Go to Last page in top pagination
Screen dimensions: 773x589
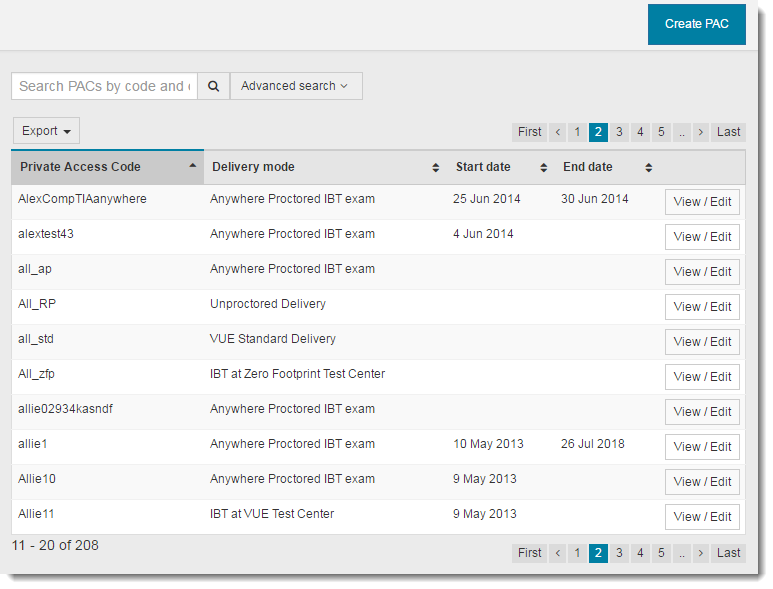point(728,132)
